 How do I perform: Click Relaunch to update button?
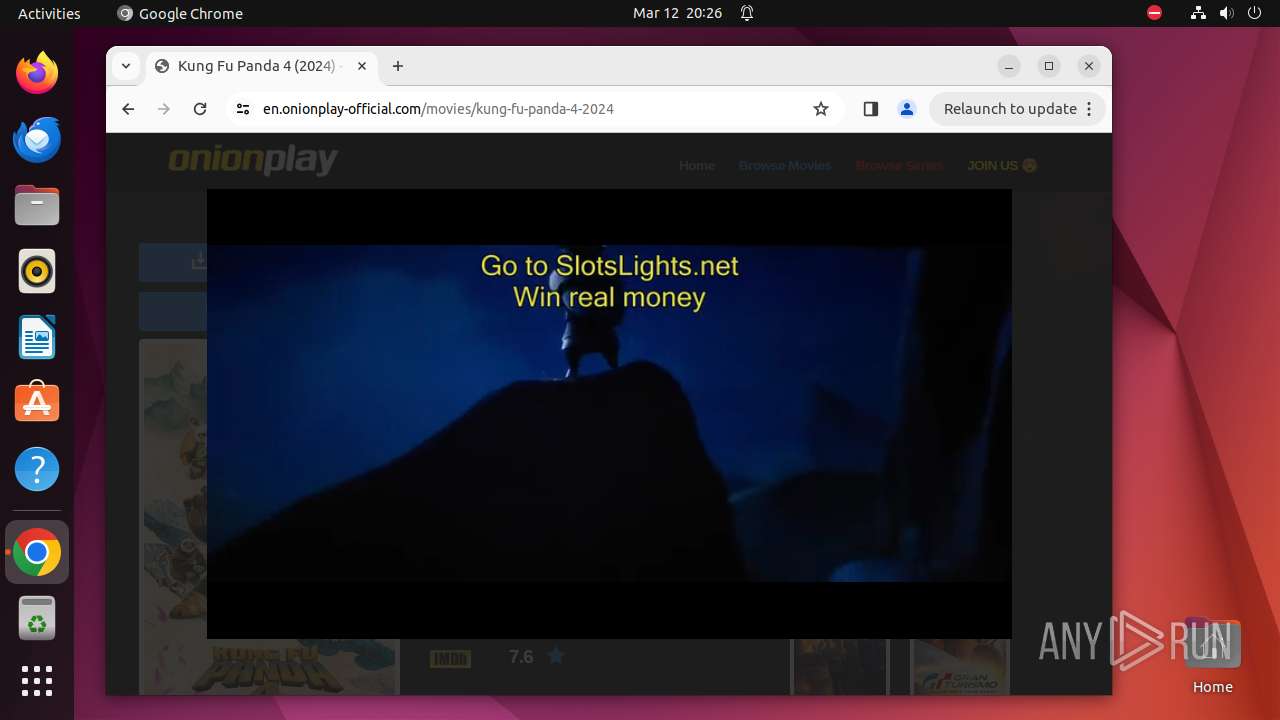click(1010, 109)
